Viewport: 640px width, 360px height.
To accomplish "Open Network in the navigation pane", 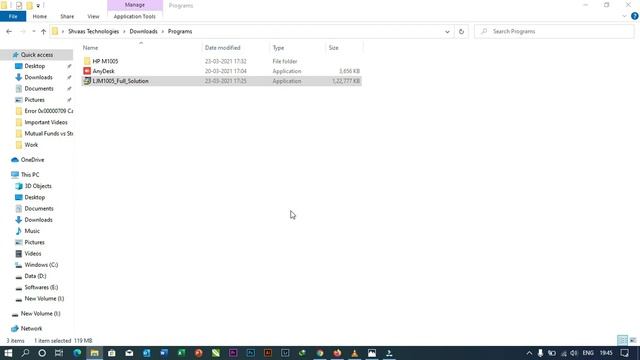I will click(x=31, y=329).
